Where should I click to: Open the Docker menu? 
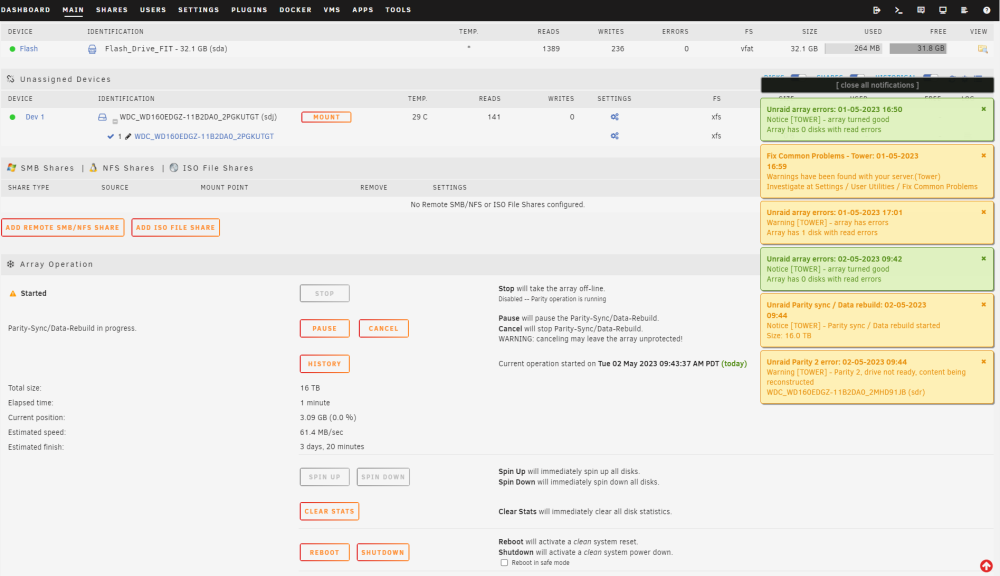pyautogui.click(x=295, y=10)
